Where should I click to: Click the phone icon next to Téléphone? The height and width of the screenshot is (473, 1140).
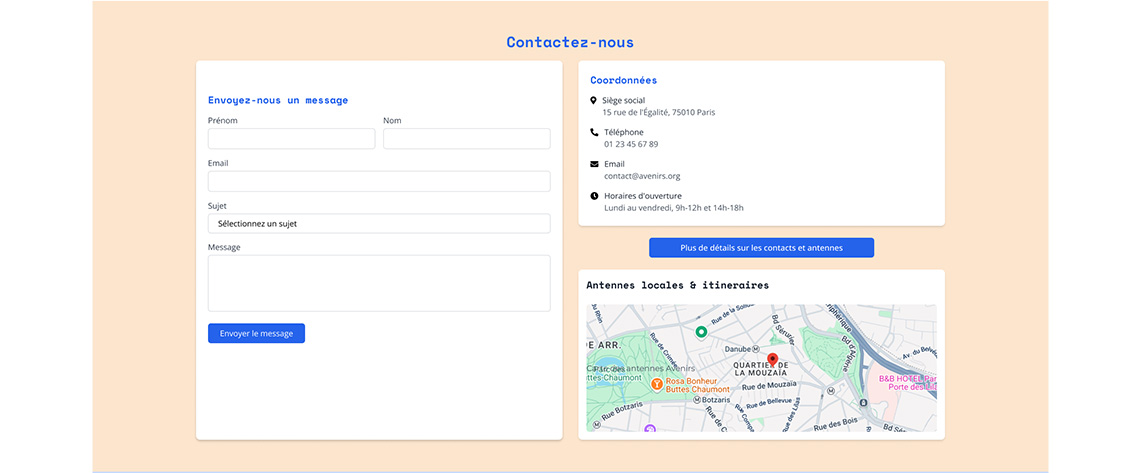pos(594,132)
